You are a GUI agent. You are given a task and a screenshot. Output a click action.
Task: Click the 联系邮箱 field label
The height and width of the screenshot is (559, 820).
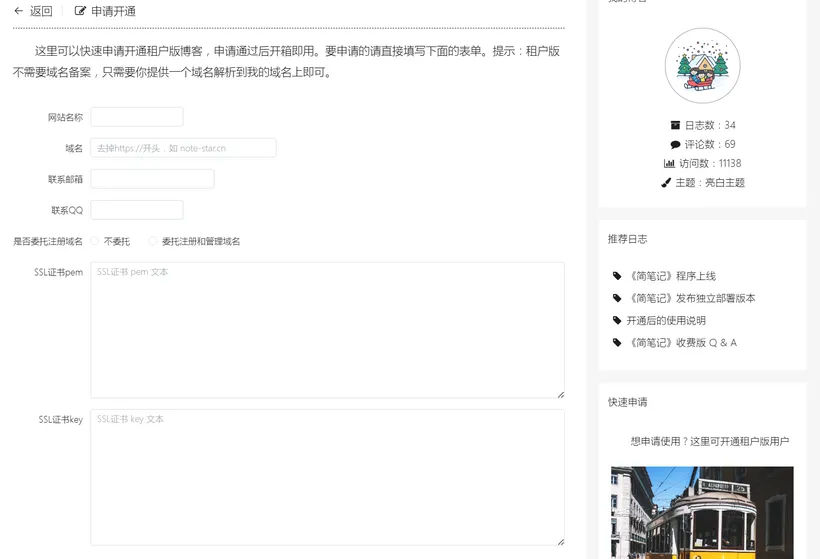(65, 179)
